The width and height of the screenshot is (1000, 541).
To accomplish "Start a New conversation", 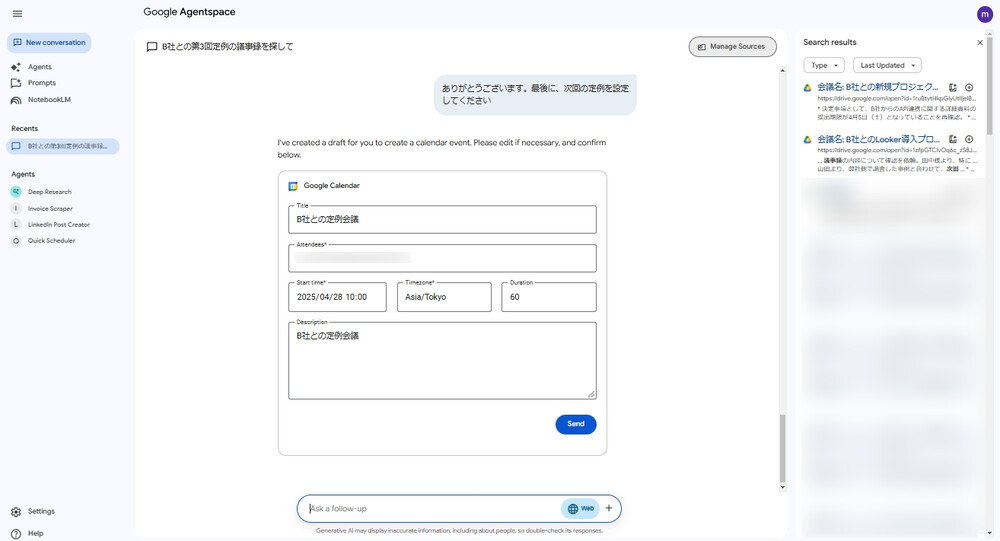I will (49, 43).
